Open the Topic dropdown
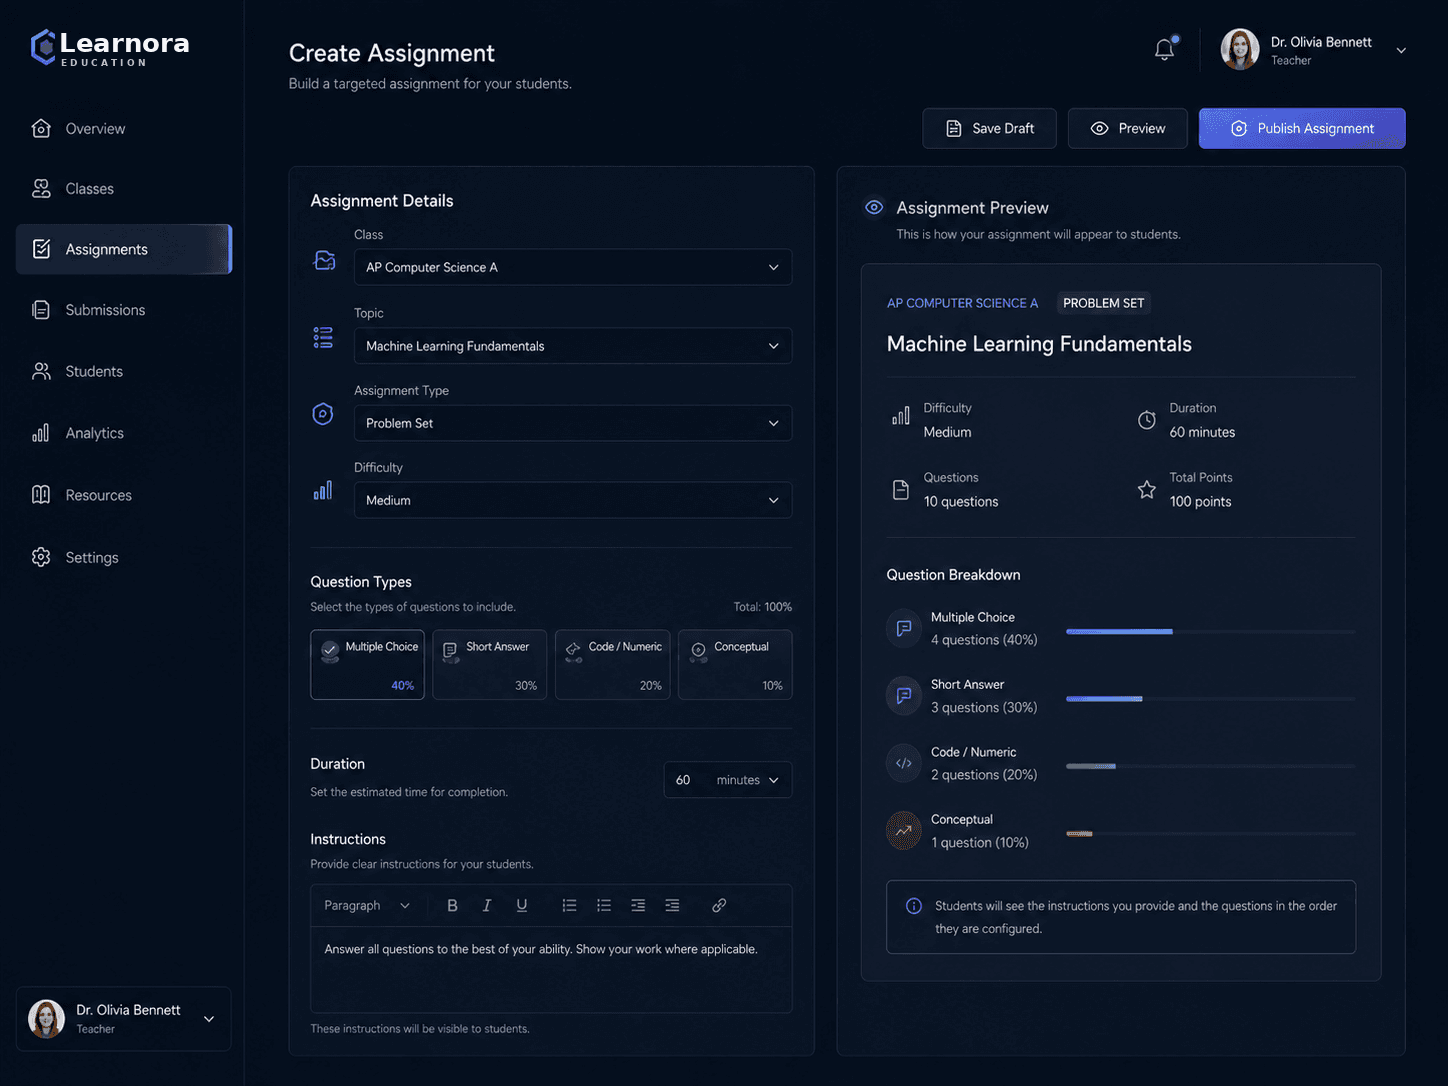Screen dimensions: 1448x1086 coord(573,346)
